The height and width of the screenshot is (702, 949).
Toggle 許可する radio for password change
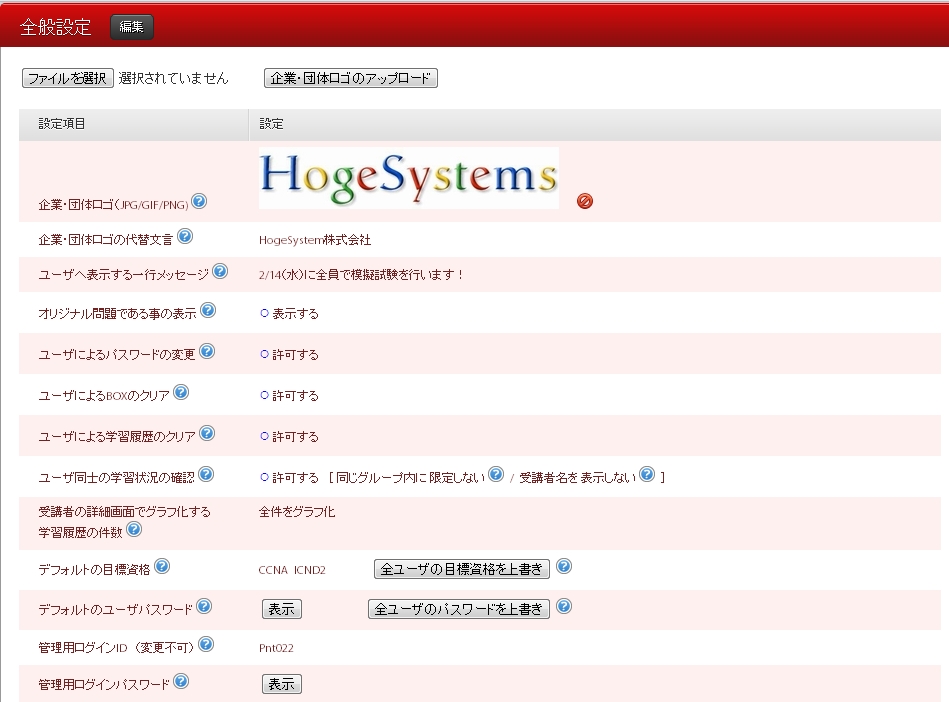(265, 354)
